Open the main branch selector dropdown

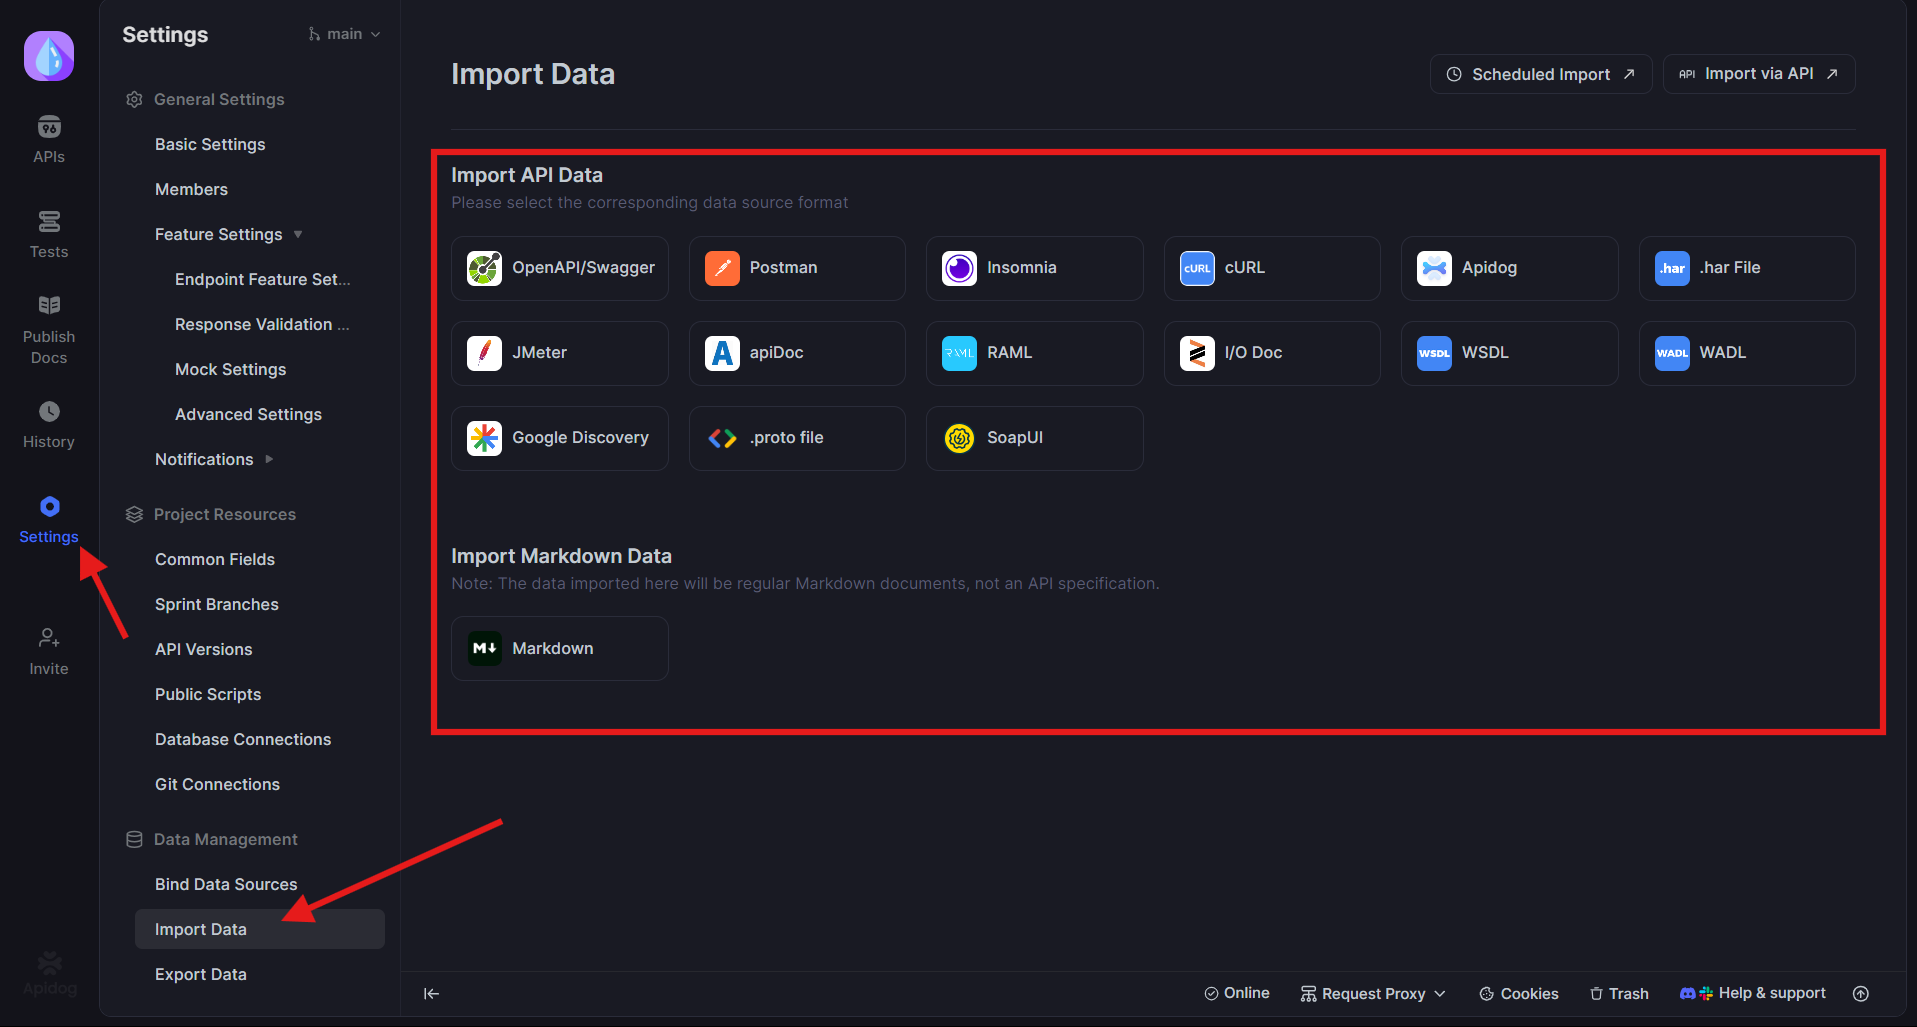pos(344,33)
